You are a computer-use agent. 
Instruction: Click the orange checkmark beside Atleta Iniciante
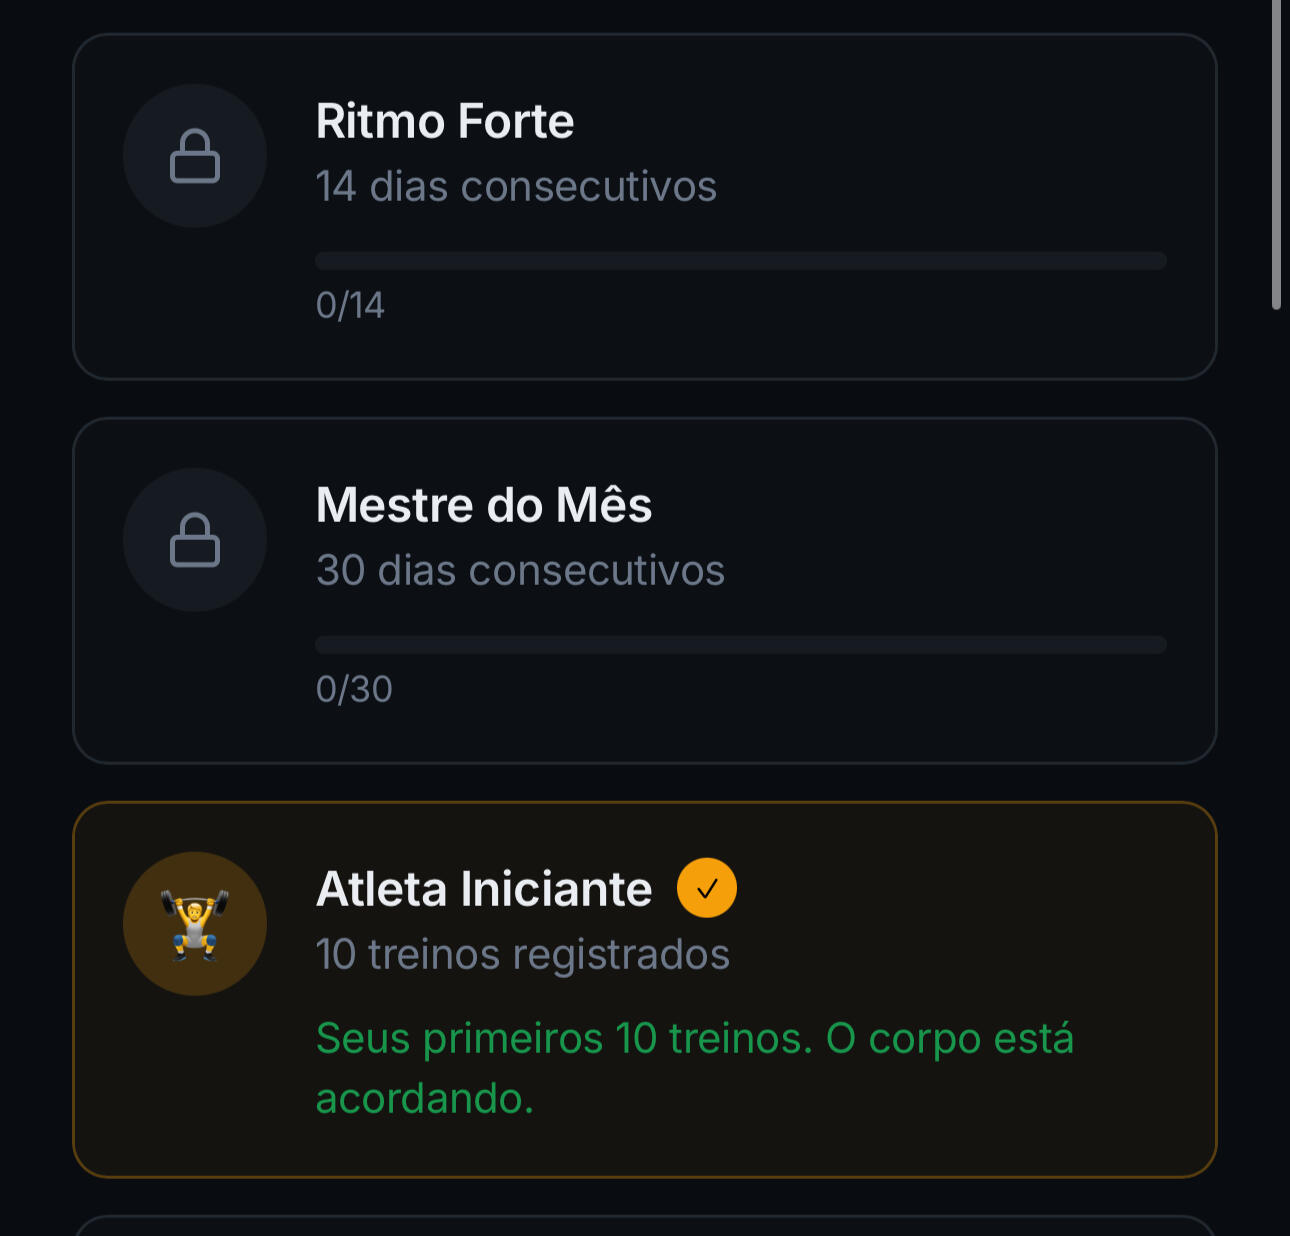click(707, 888)
